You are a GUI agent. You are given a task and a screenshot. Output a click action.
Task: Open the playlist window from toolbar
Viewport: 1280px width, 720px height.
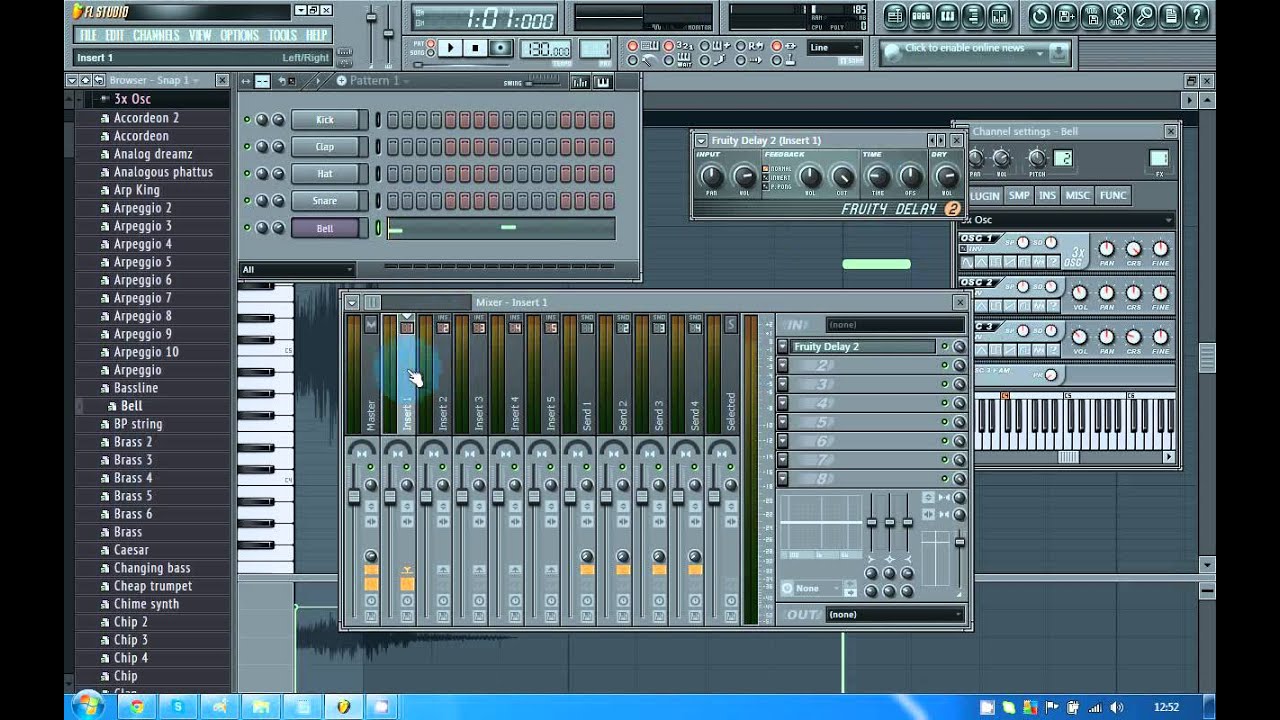895,16
